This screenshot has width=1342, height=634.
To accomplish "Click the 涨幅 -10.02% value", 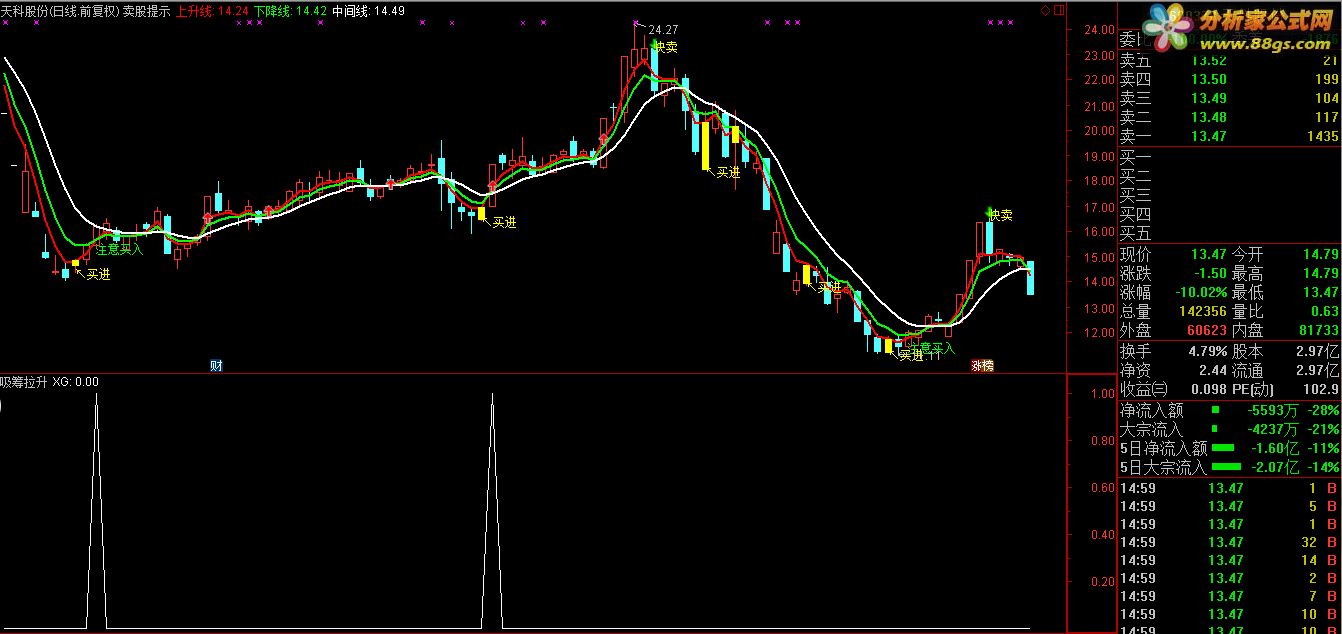I will [1200, 292].
